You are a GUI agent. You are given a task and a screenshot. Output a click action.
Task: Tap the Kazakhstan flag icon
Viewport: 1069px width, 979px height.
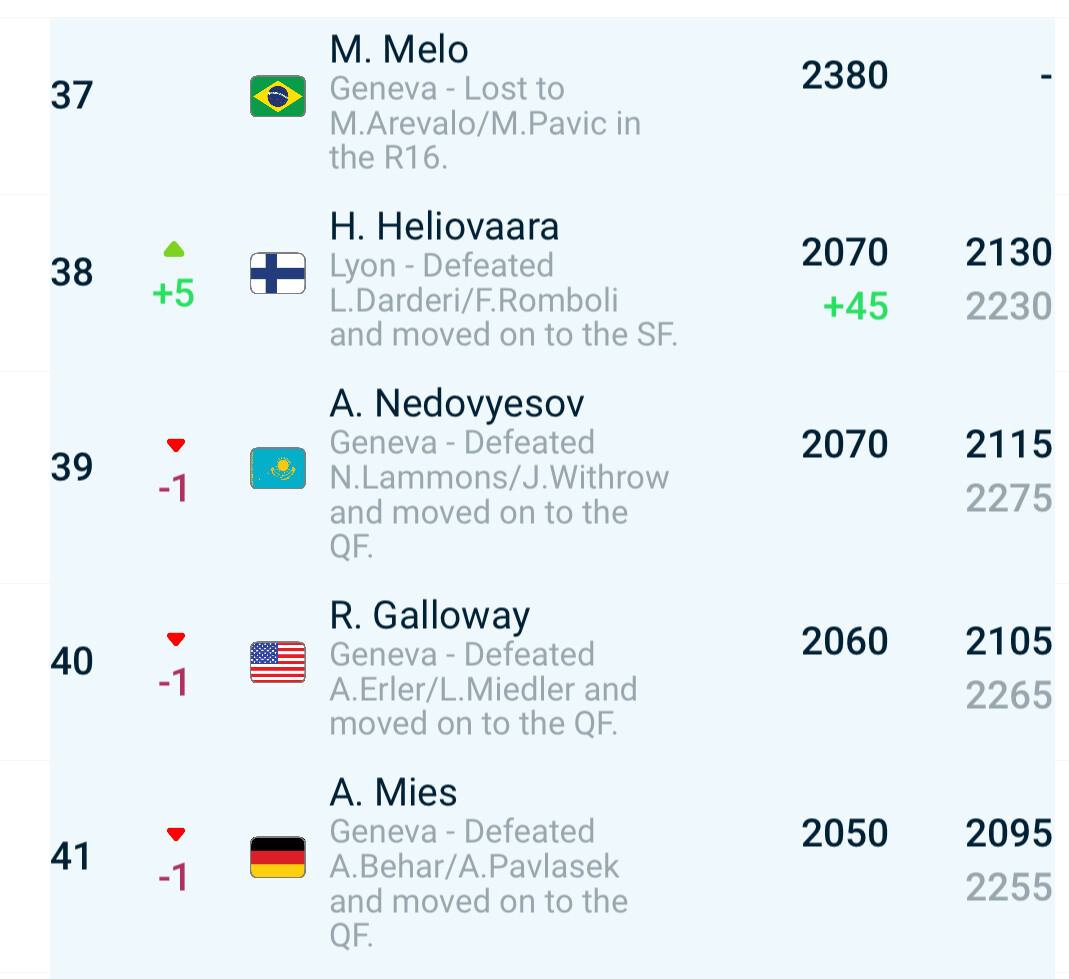[x=277, y=468]
